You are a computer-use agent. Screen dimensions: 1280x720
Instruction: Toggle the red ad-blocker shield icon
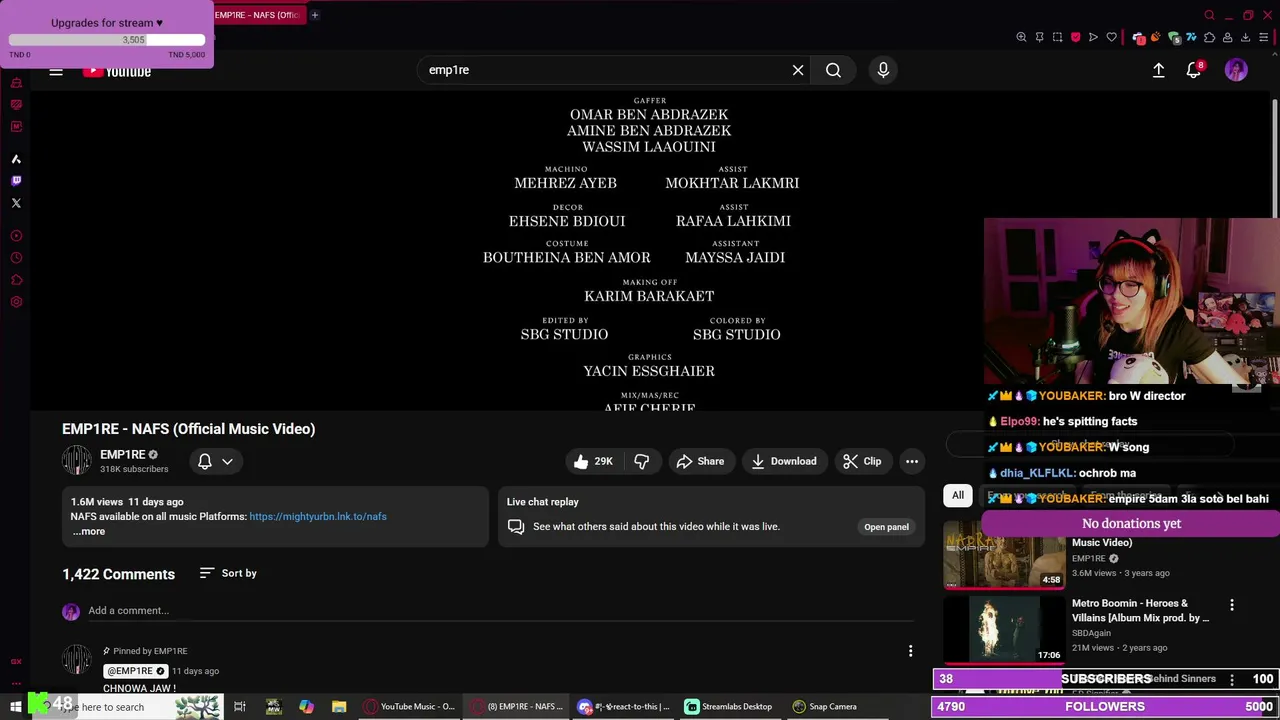point(1075,37)
